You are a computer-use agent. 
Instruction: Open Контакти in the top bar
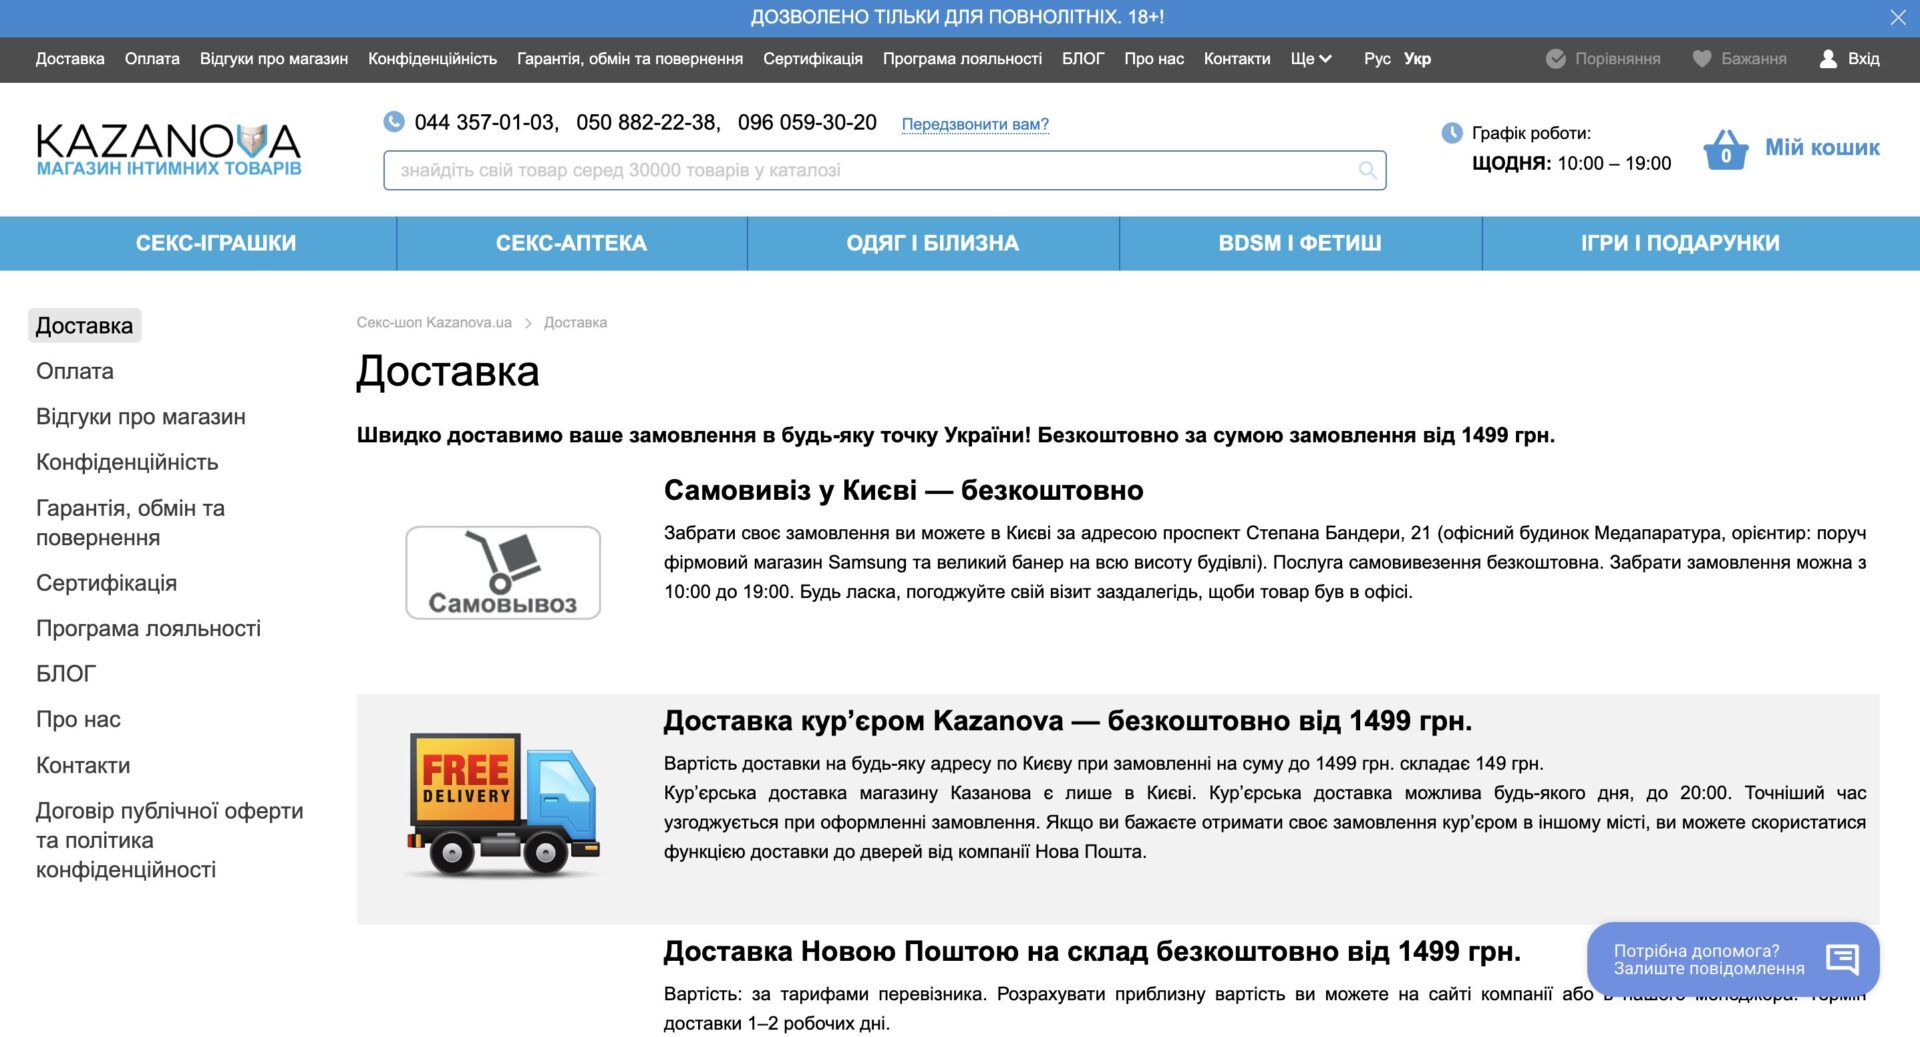[x=1237, y=59]
